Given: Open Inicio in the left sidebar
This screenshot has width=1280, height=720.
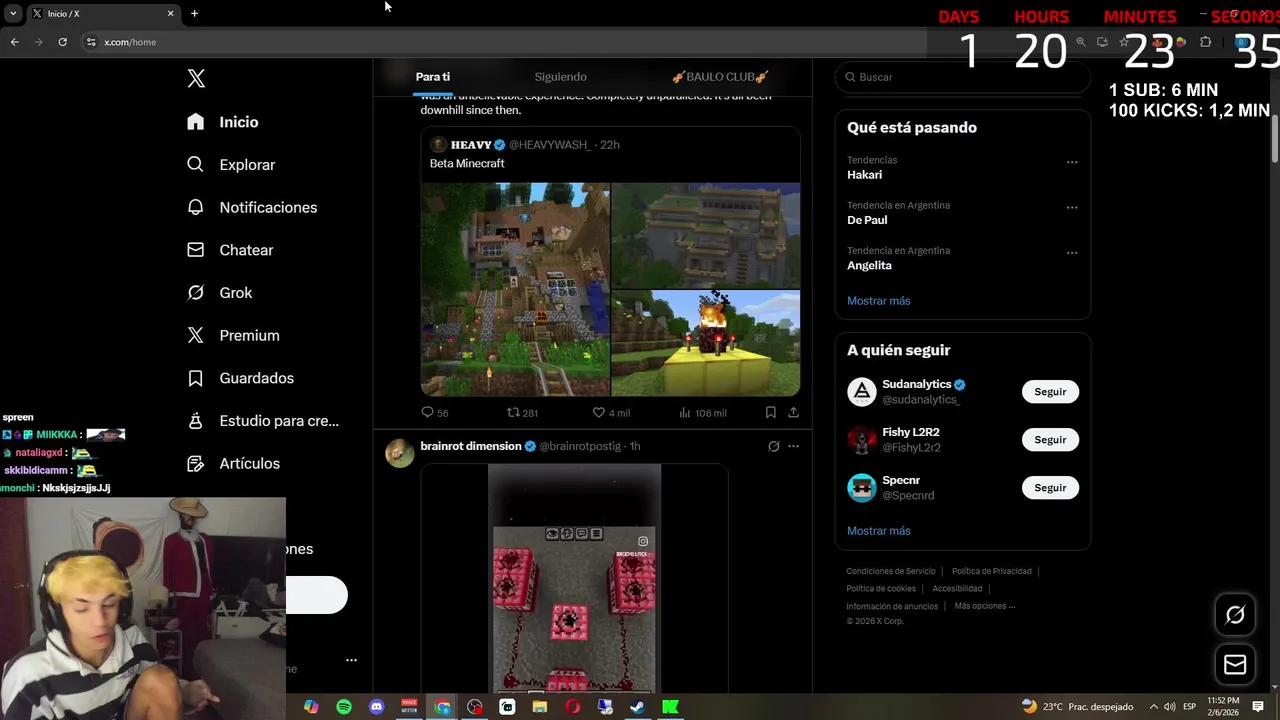Looking at the screenshot, I should click(x=224, y=122).
